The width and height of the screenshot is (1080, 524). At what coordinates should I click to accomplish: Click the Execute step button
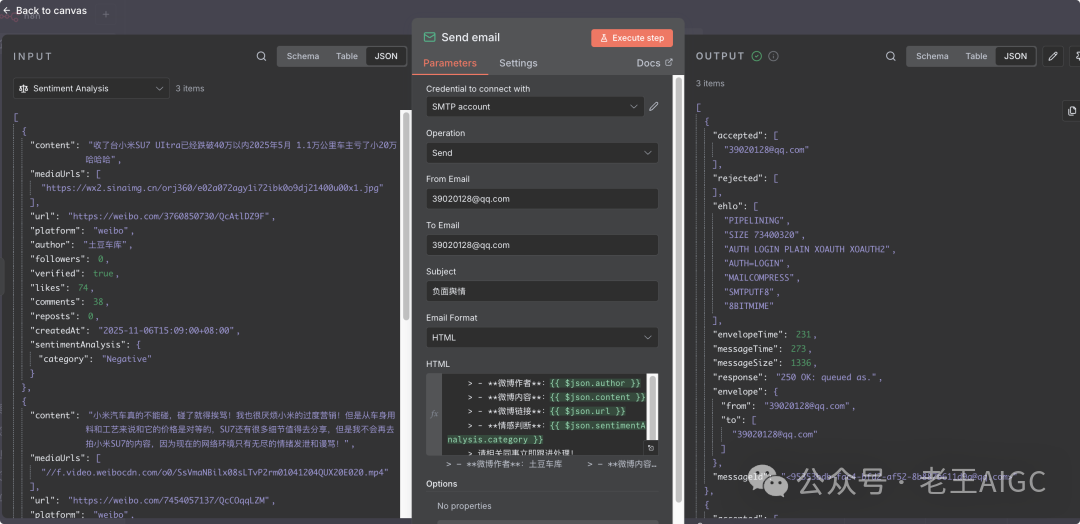pos(632,38)
